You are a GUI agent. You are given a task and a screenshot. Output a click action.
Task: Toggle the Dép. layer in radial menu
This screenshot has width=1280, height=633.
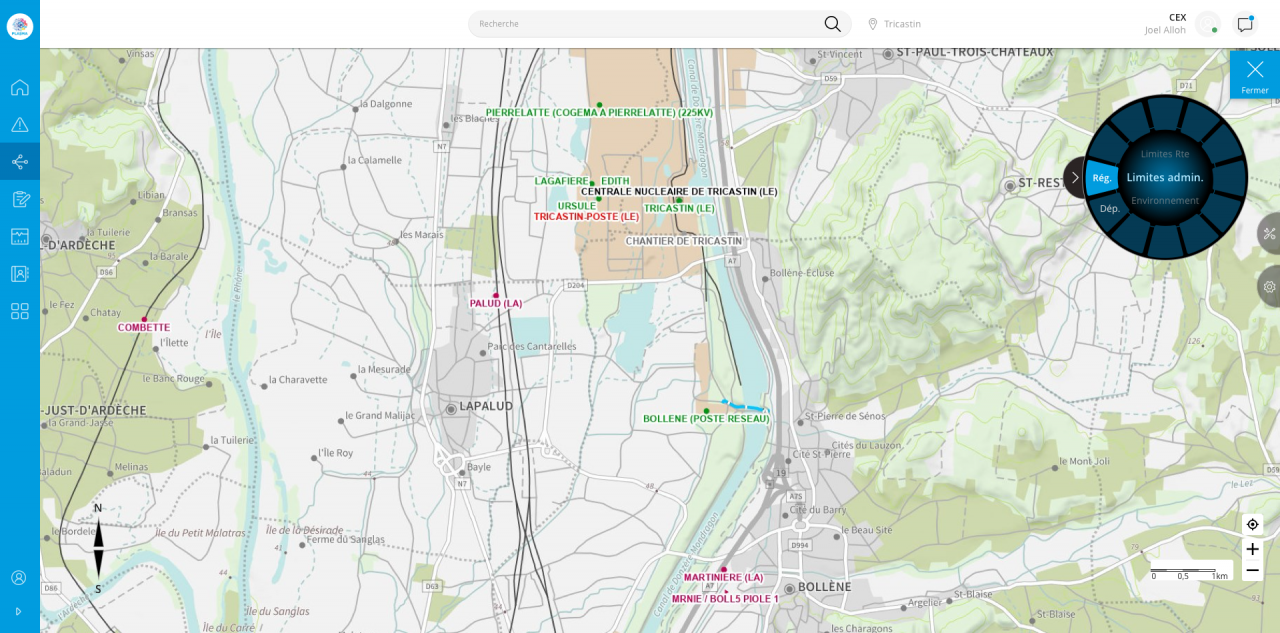click(1109, 208)
